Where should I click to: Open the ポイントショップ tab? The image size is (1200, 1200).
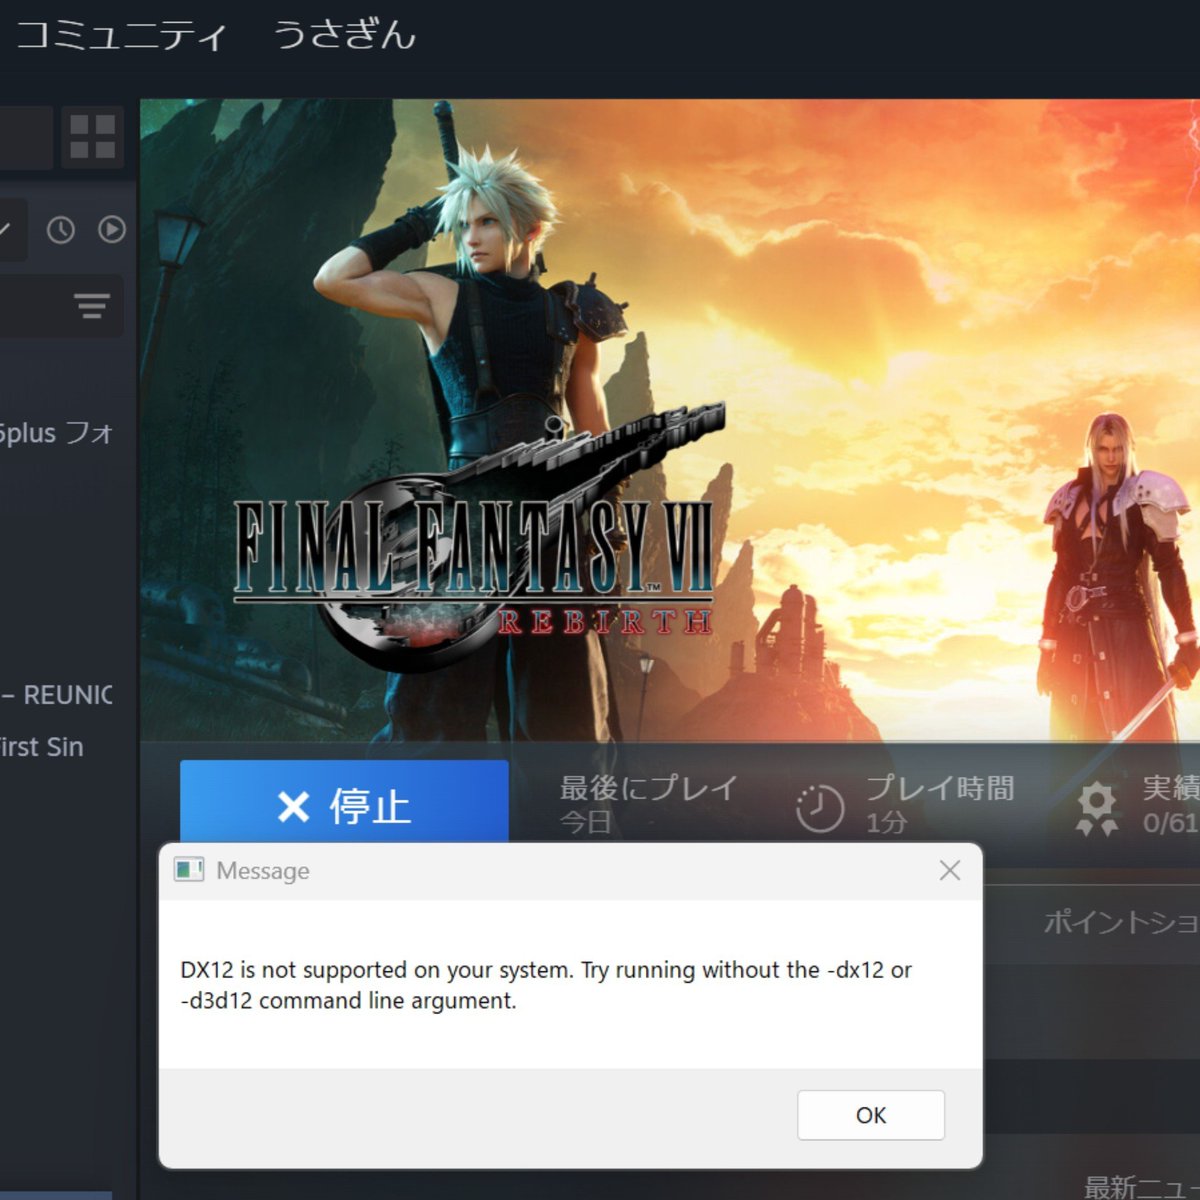coord(1120,922)
